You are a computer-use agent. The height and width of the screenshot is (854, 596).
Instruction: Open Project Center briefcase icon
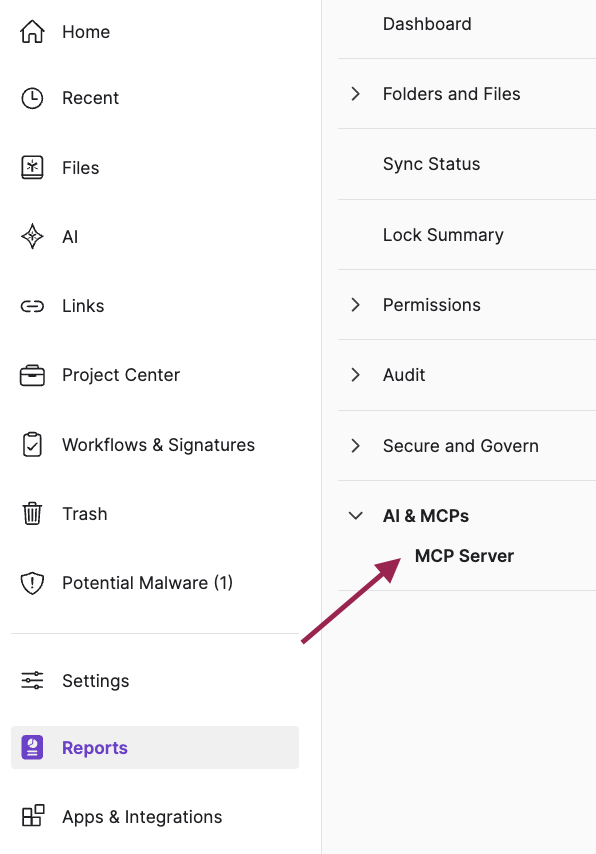point(32,375)
